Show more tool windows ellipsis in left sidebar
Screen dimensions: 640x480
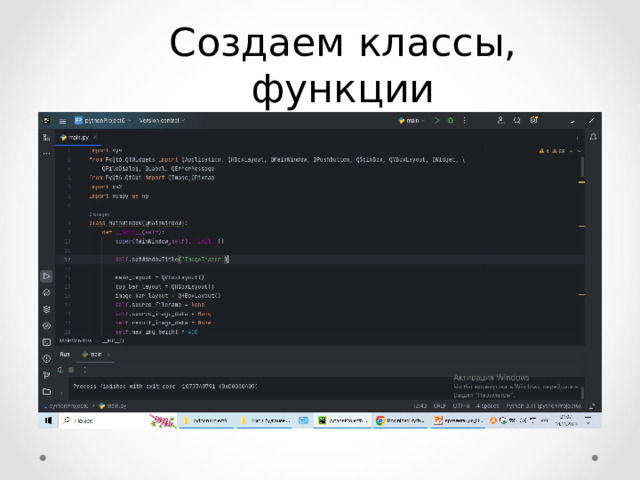click(x=47, y=154)
